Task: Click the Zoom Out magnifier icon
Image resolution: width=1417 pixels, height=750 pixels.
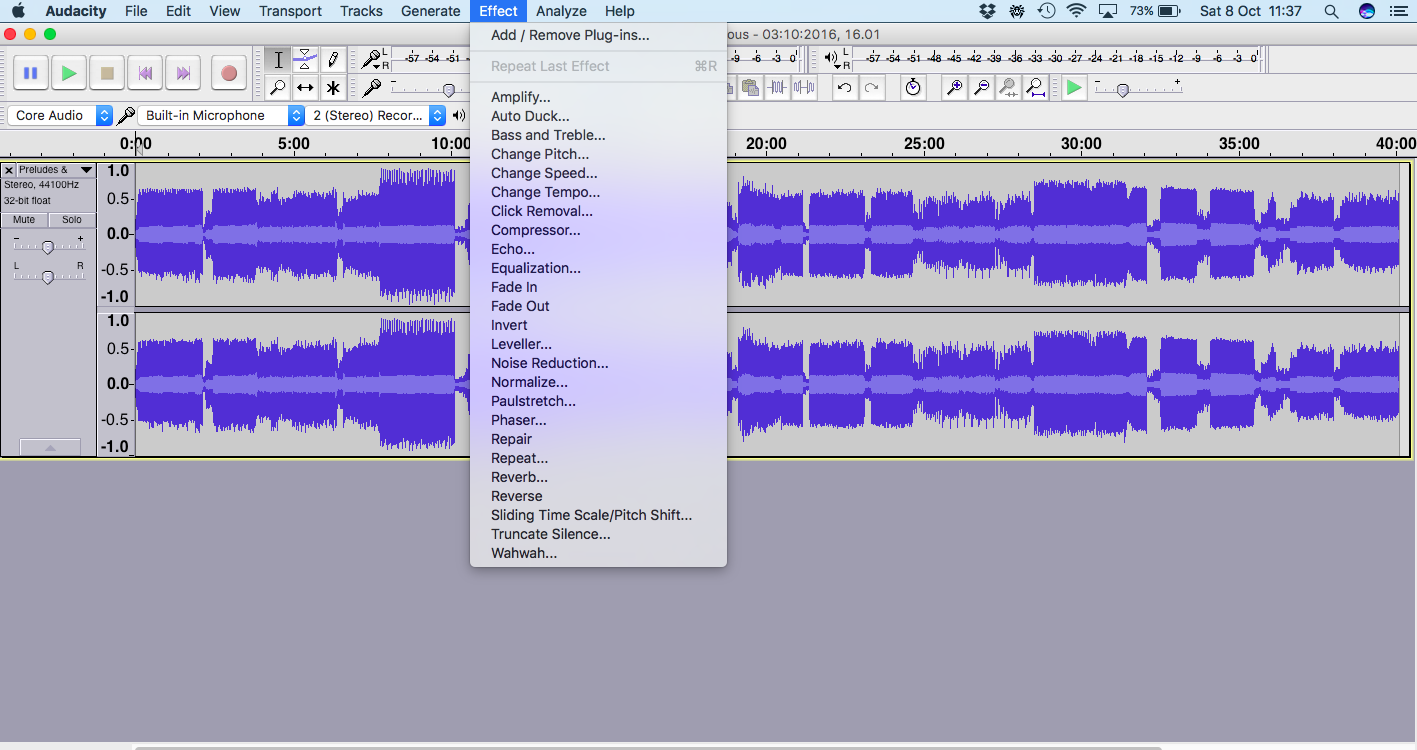Action: 982,88
